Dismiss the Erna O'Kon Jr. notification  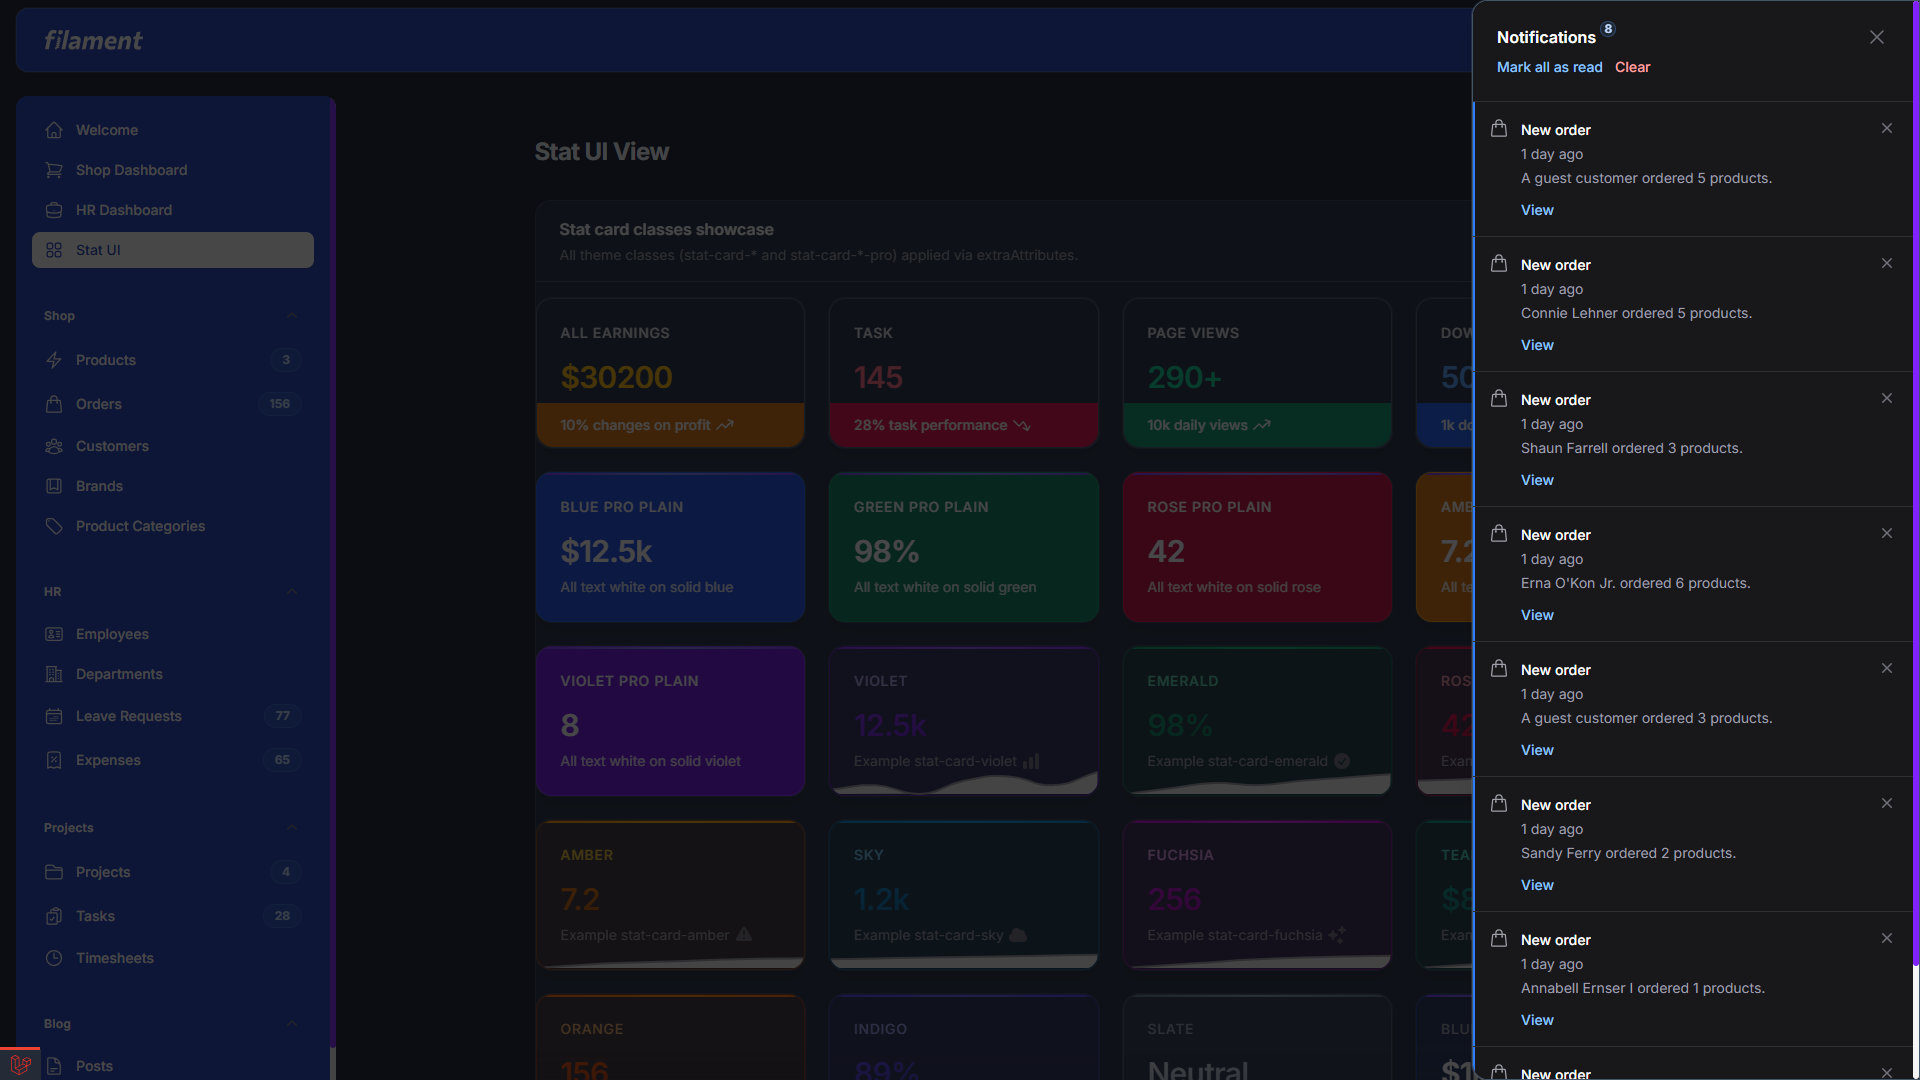pyautogui.click(x=1887, y=533)
